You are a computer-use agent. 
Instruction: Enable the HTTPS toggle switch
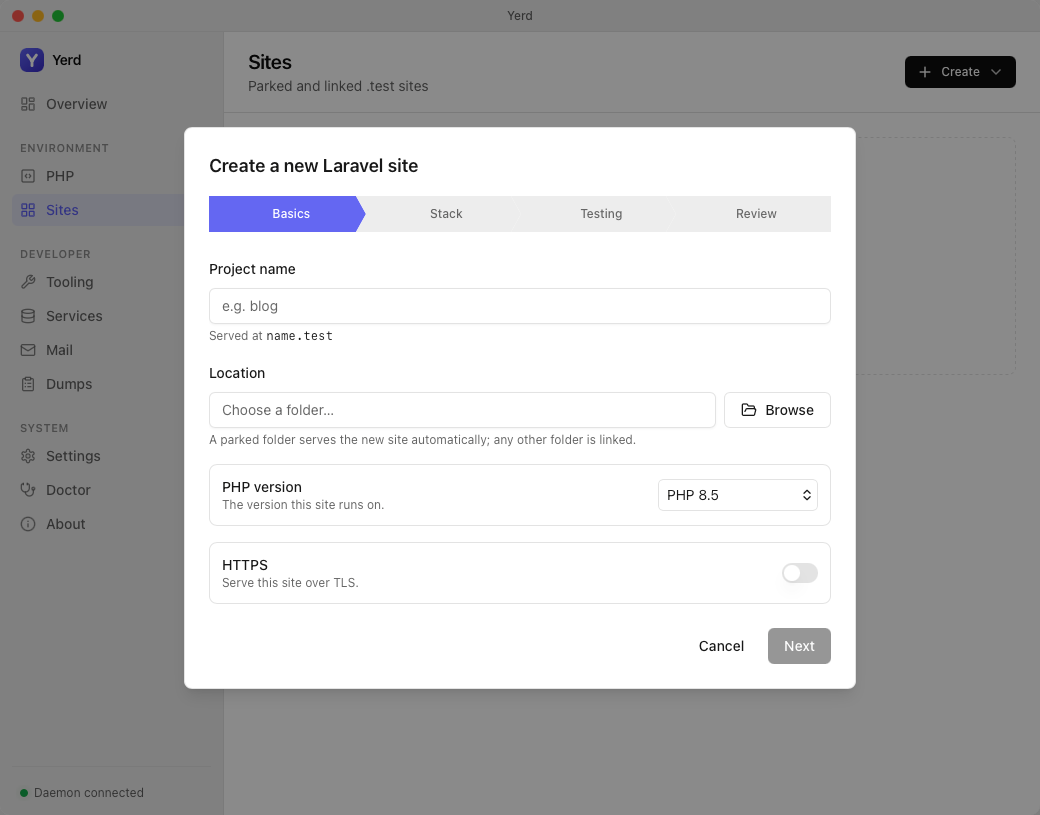click(x=799, y=573)
